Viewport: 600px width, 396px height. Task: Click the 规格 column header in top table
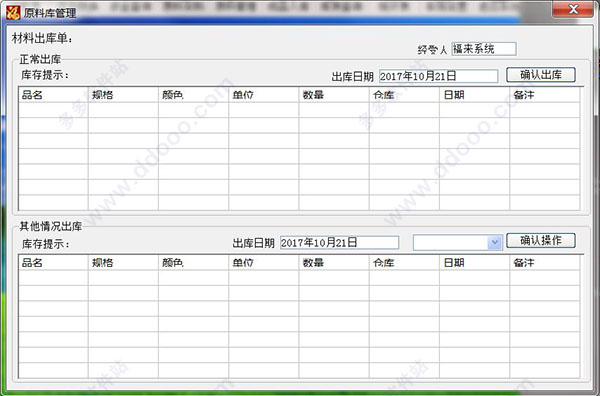click(x=123, y=95)
